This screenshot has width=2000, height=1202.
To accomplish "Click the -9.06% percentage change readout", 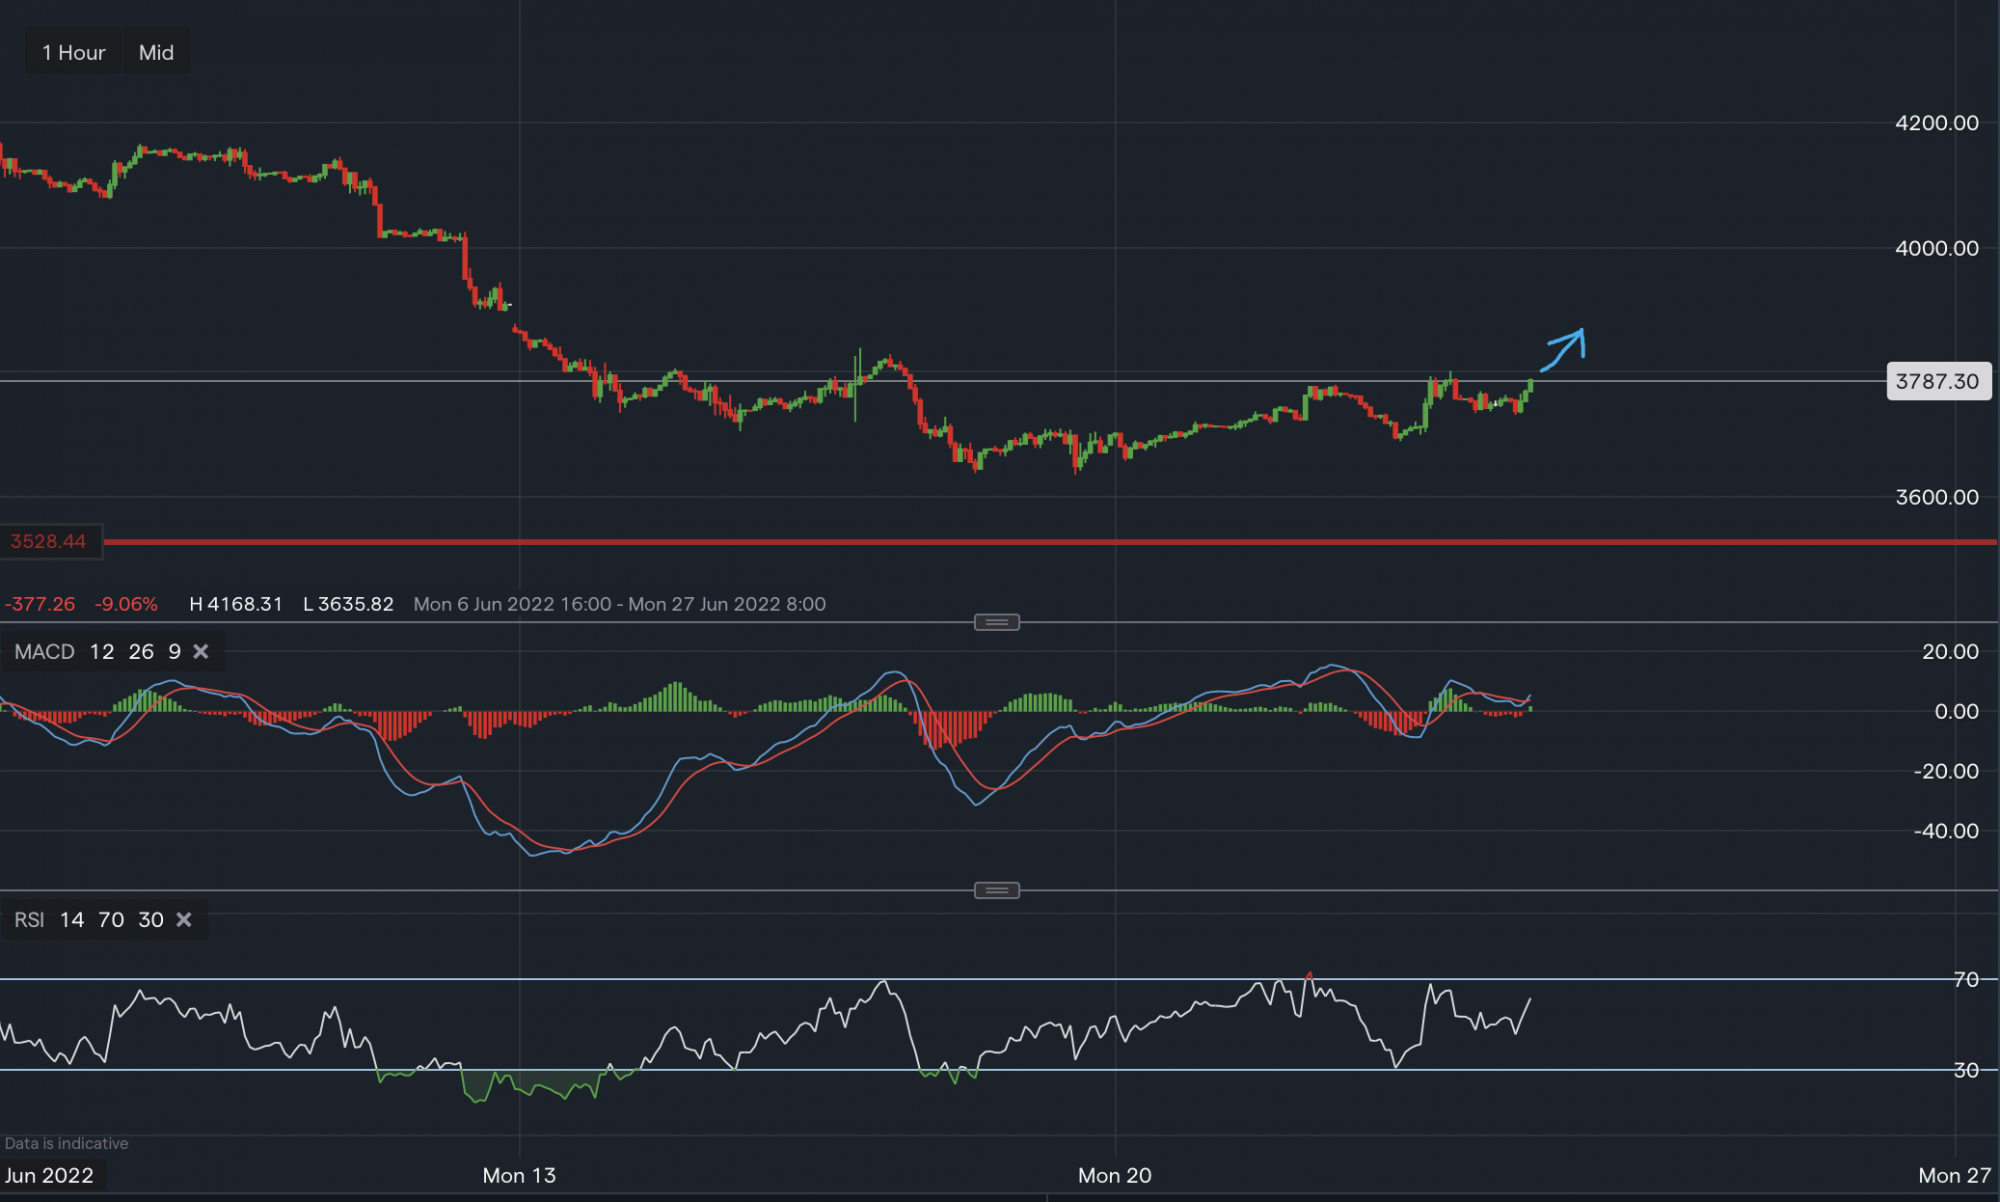I will pyautogui.click(x=127, y=604).
